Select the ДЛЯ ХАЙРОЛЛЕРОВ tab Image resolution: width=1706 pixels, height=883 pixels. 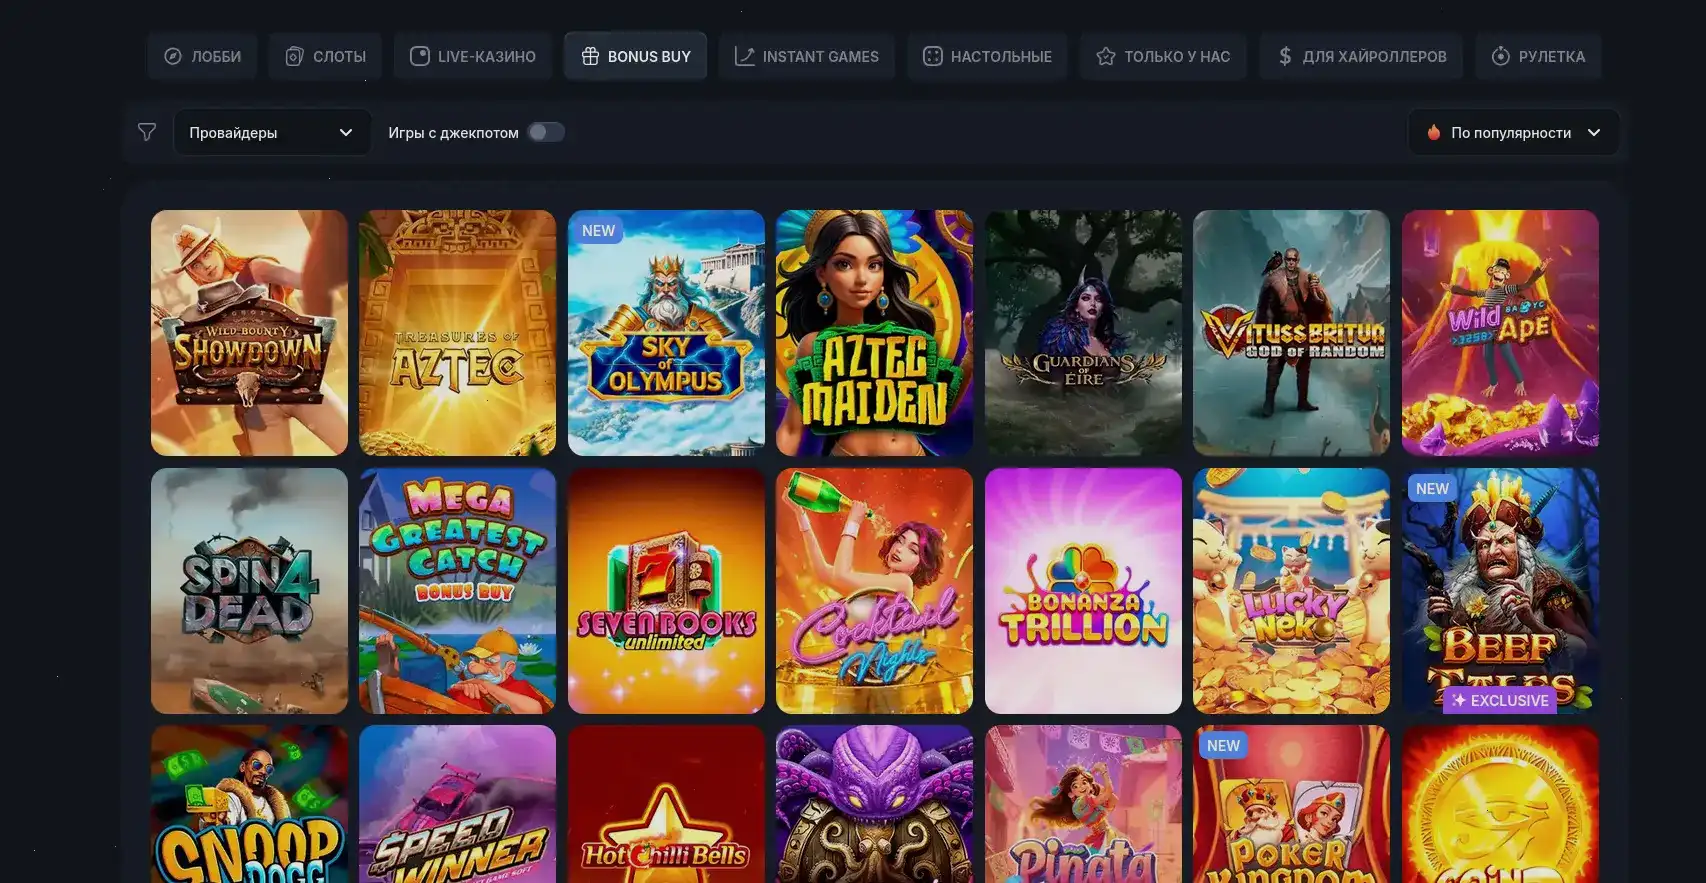(x=1361, y=56)
